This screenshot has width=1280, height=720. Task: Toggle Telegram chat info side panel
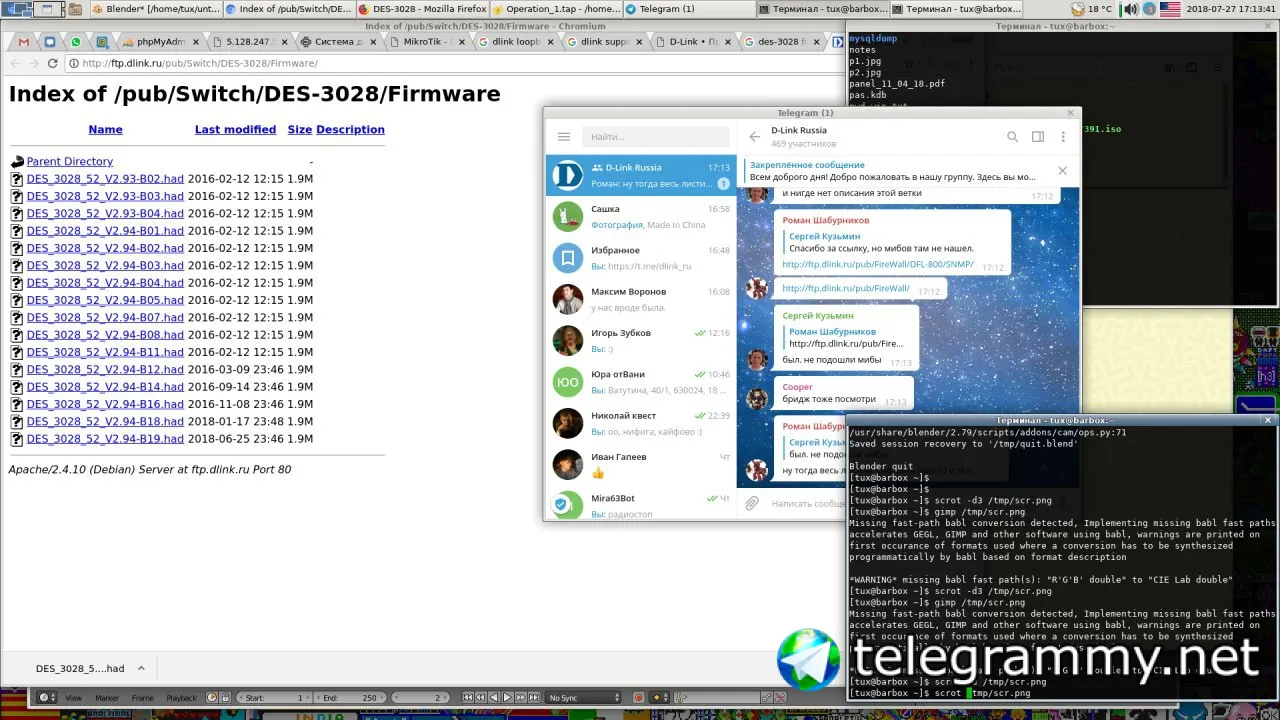click(1038, 137)
